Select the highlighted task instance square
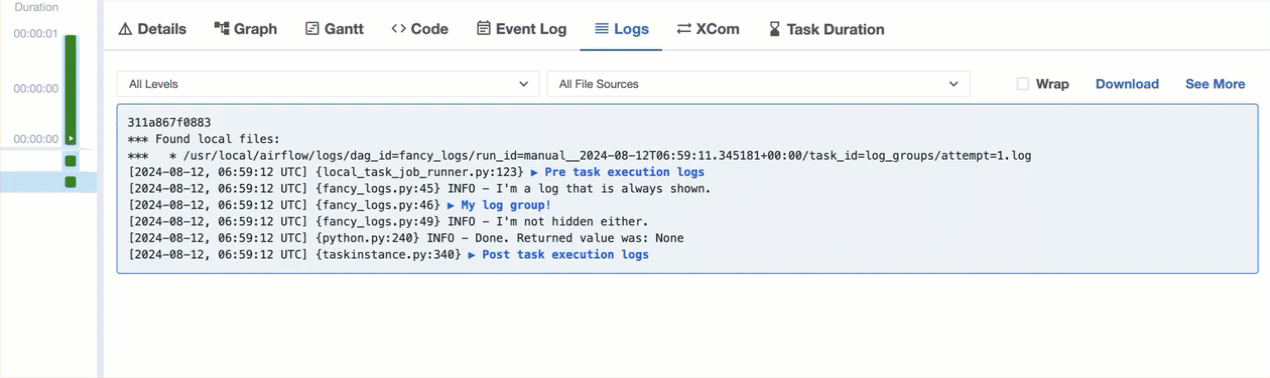This screenshot has width=1270, height=378. click(x=70, y=182)
